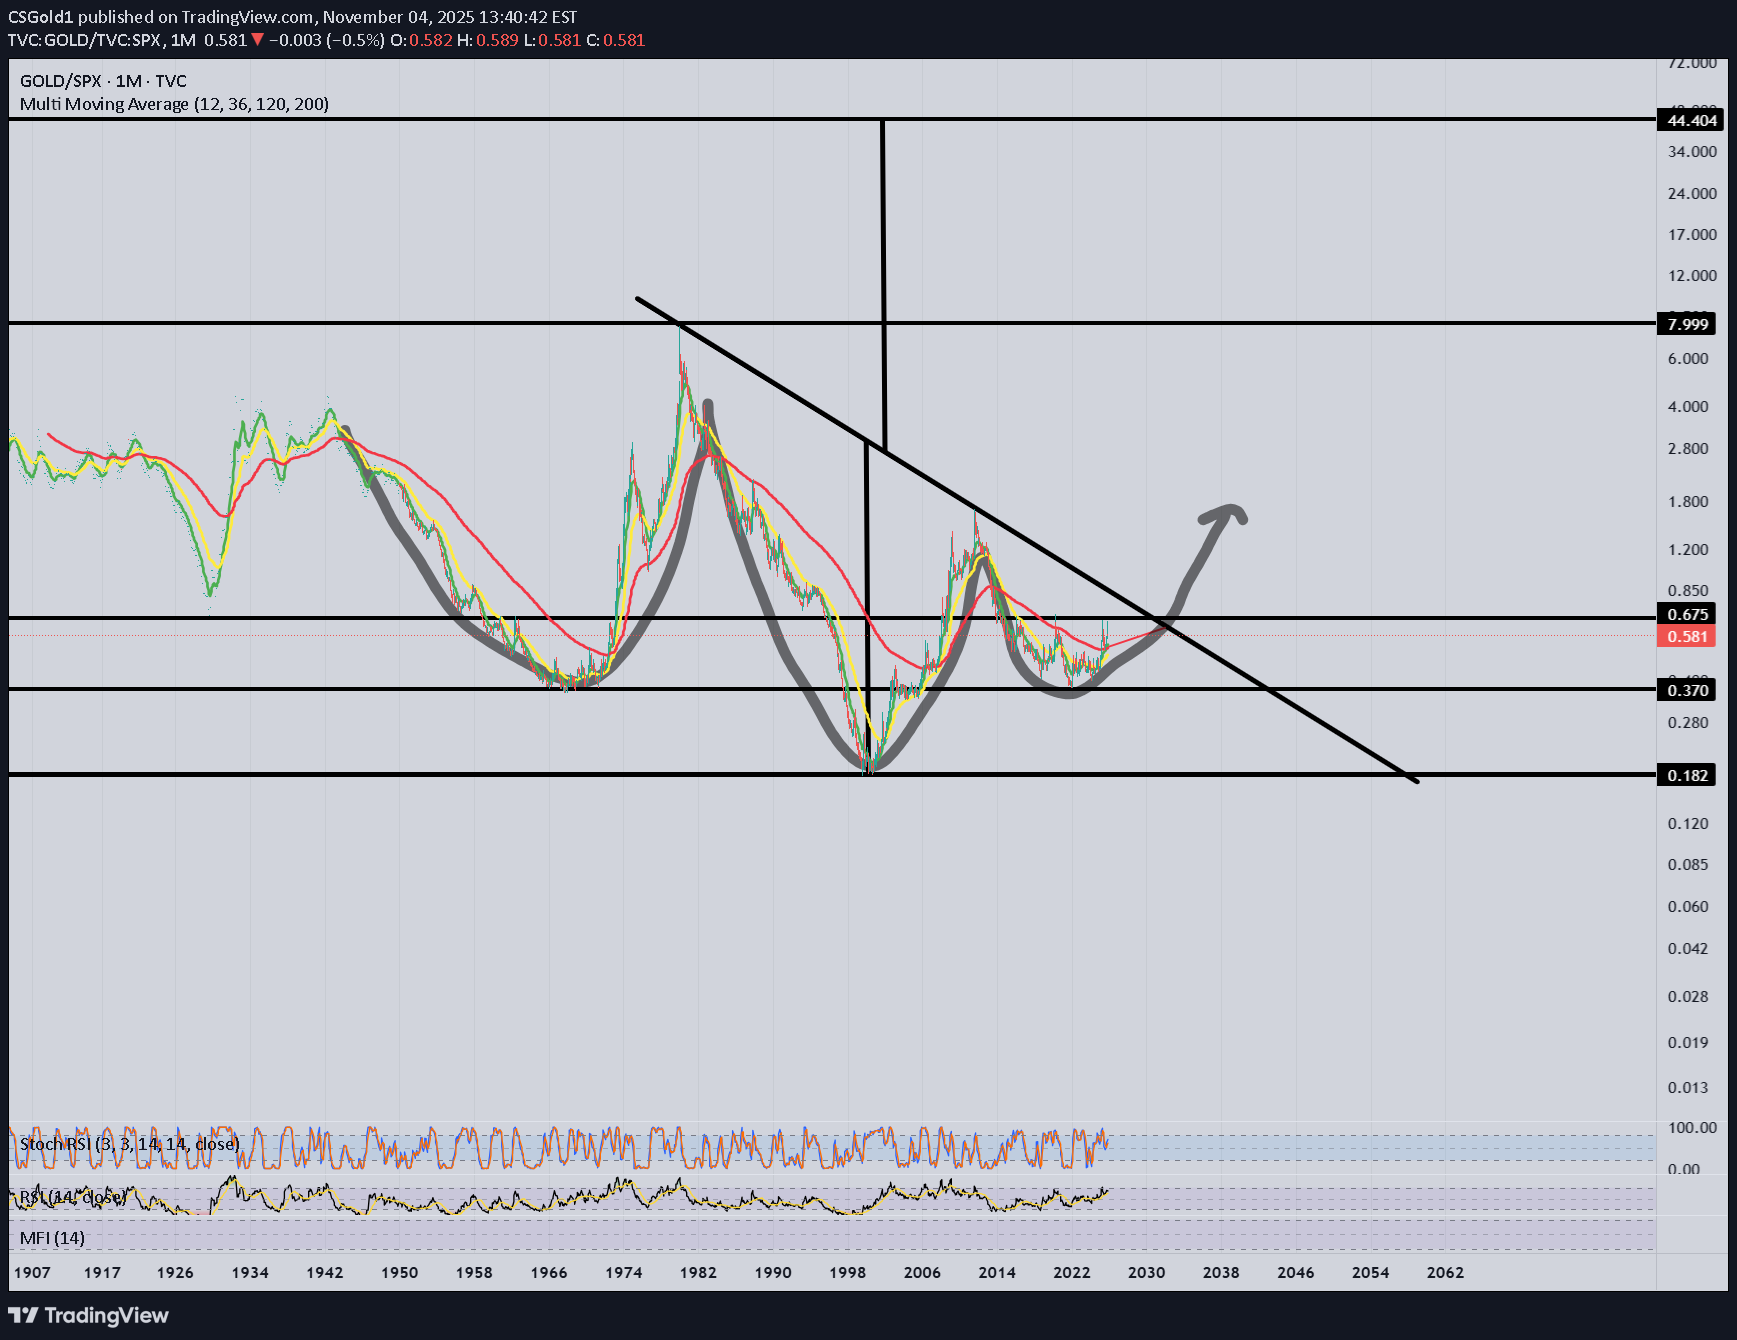Select the RSI (14, close) indicator label

pos(73,1197)
